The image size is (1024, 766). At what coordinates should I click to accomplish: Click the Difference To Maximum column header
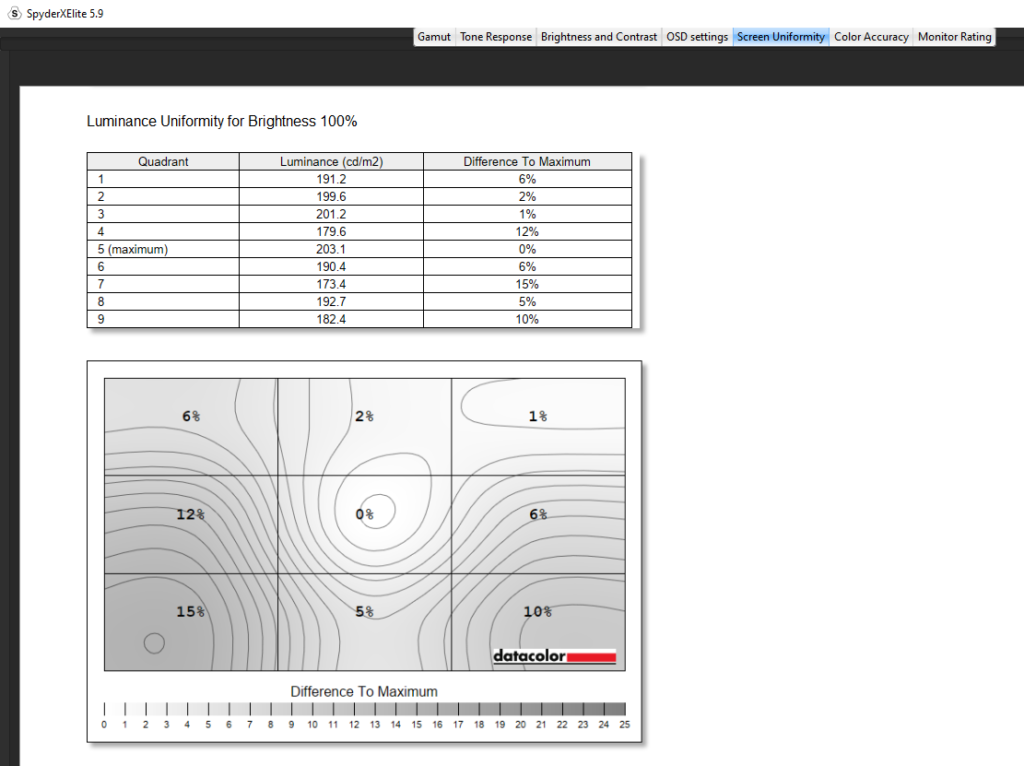click(x=527, y=161)
